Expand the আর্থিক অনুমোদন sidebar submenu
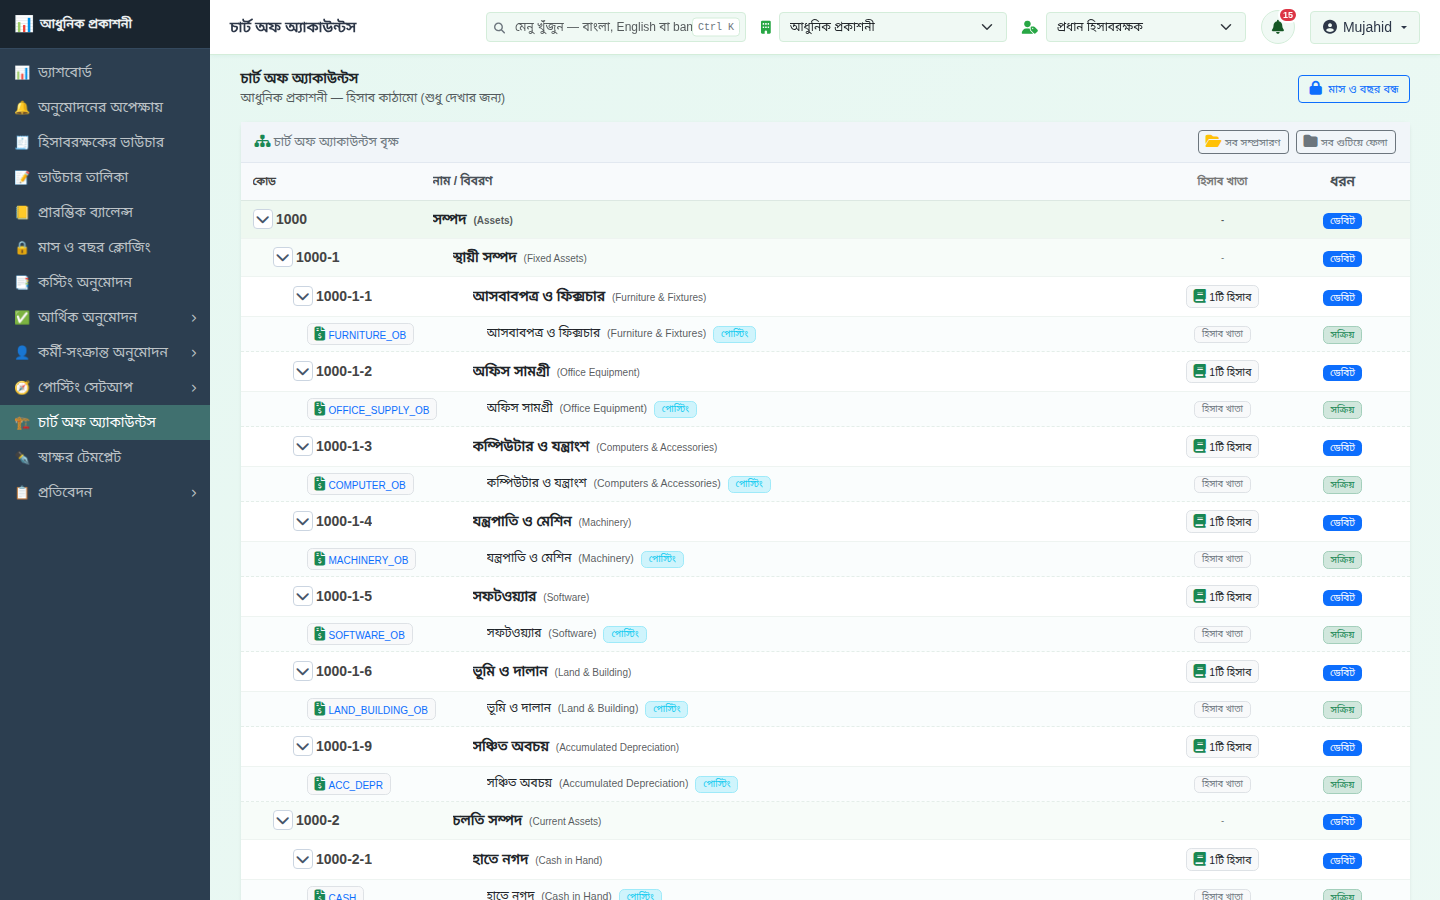Image resolution: width=1440 pixels, height=900 pixels. coord(105,317)
